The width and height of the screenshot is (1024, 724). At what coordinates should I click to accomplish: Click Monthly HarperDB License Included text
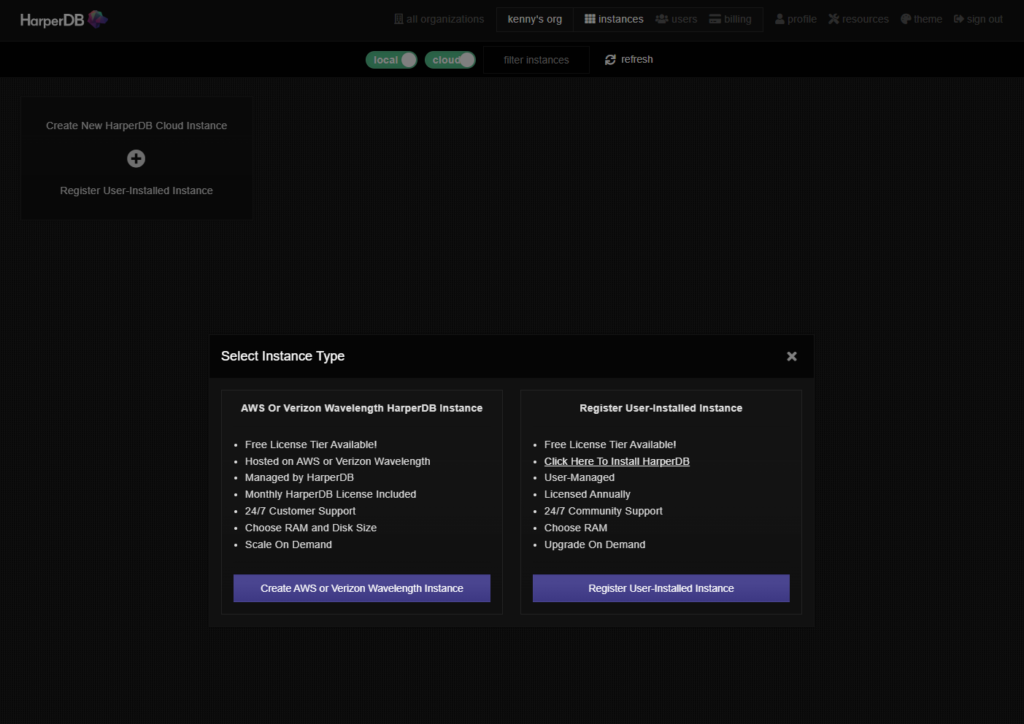click(330, 495)
